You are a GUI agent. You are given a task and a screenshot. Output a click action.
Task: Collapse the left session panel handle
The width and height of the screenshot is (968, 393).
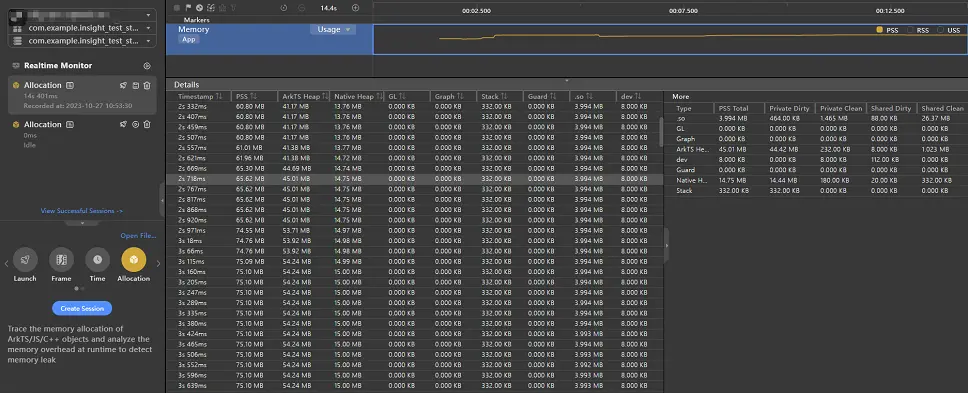(x=162, y=201)
